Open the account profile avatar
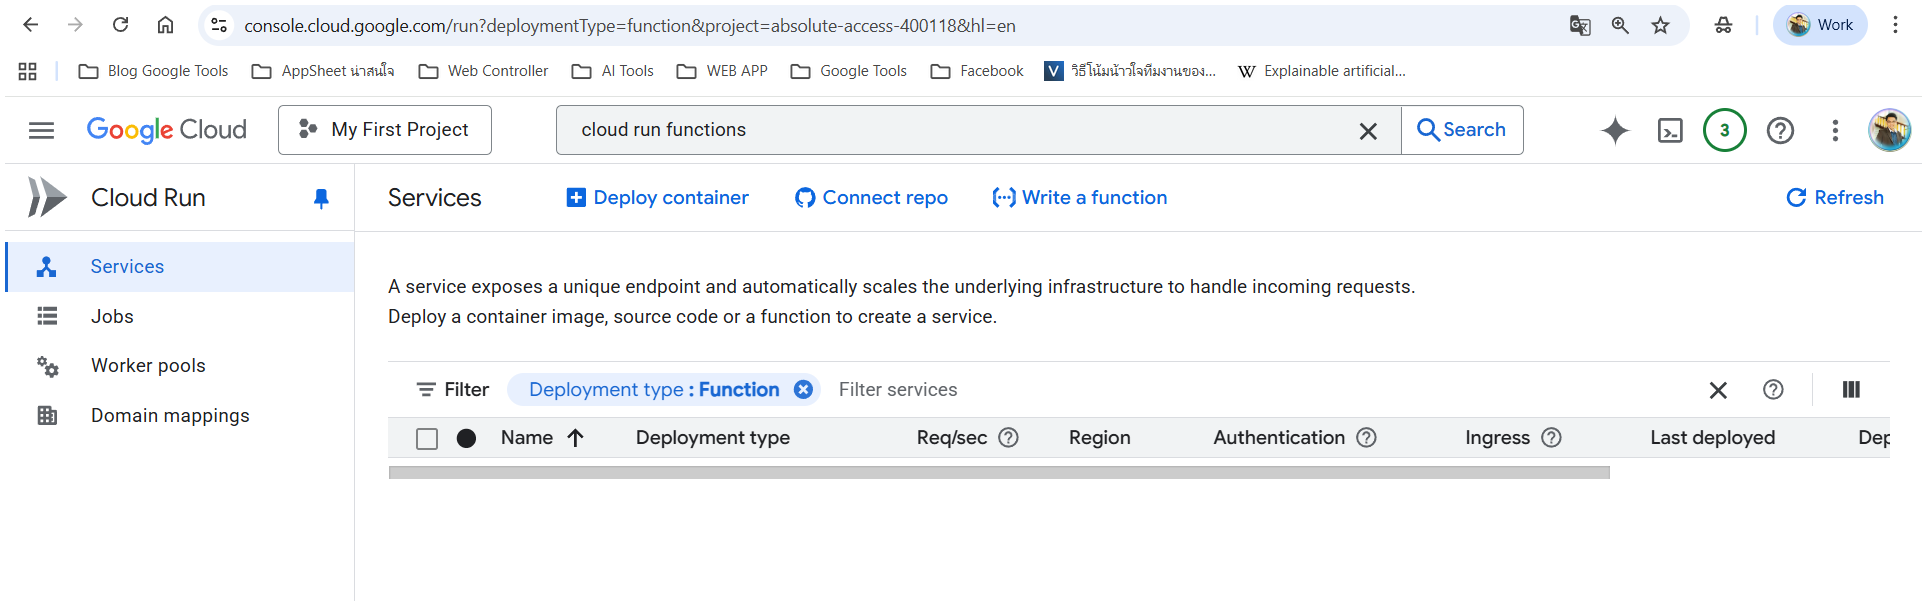1927x606 pixels. click(x=1890, y=130)
